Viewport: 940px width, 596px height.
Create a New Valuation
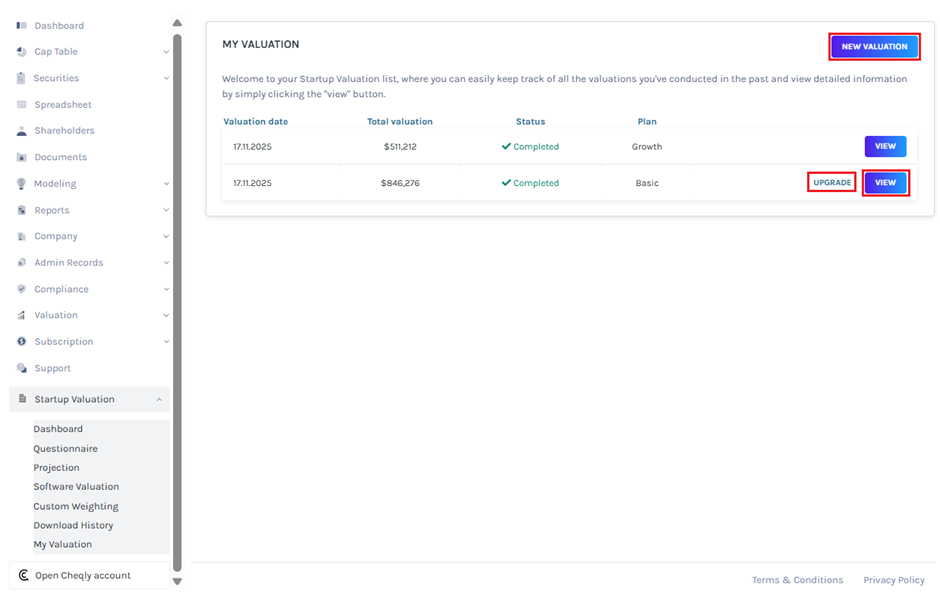point(874,46)
